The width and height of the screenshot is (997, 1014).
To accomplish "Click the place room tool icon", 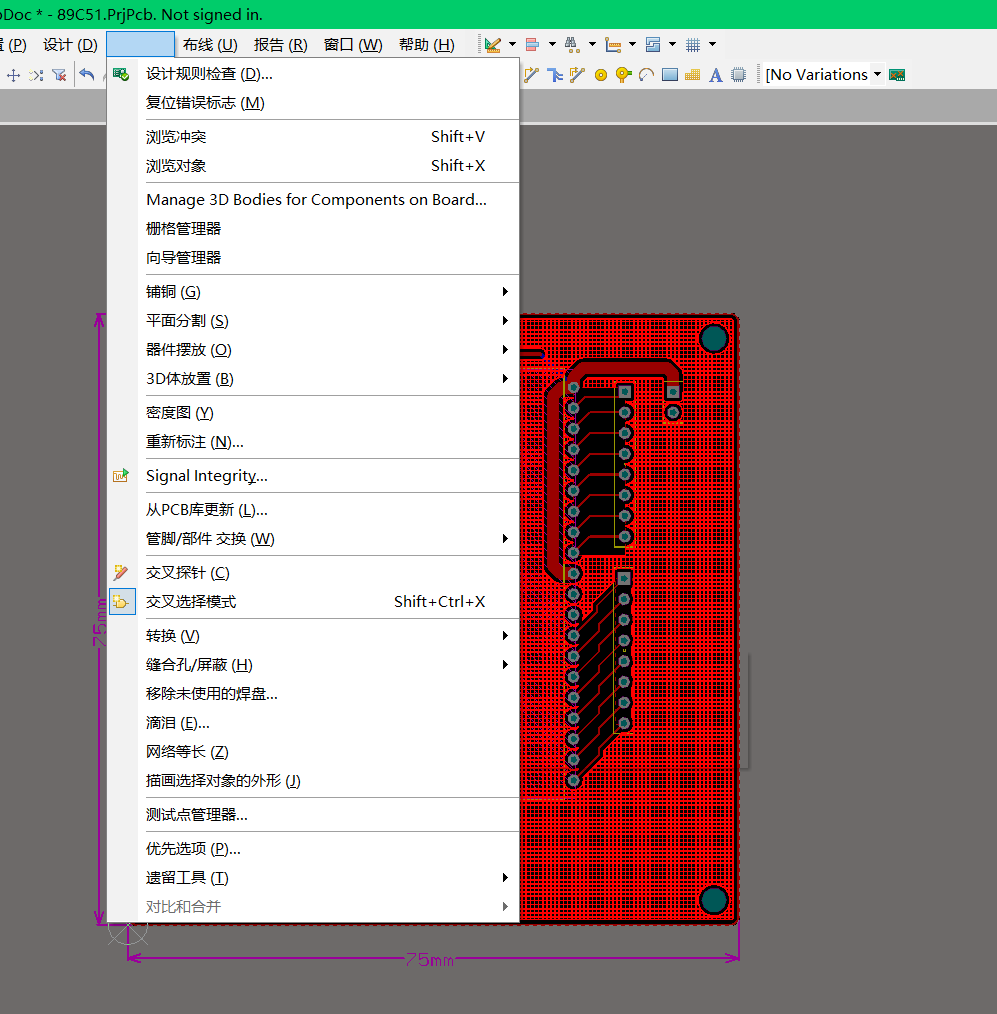I will [653, 45].
